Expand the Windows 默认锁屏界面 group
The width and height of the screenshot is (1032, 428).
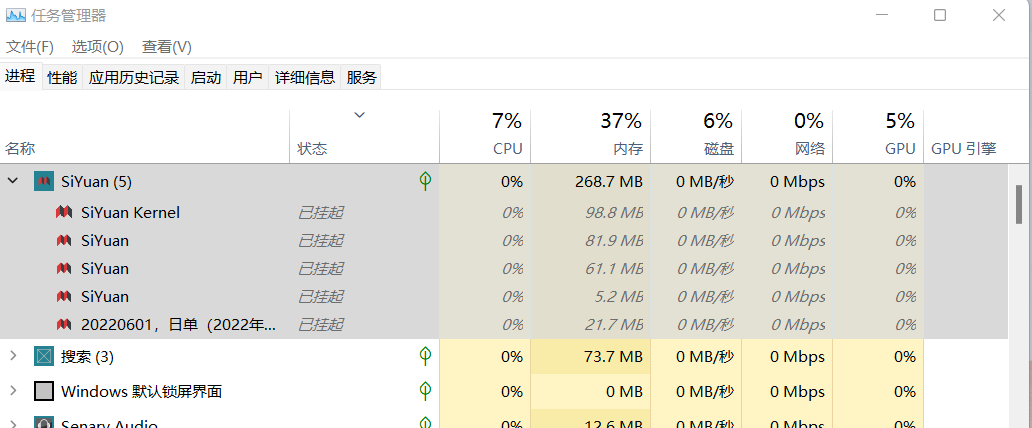point(13,391)
